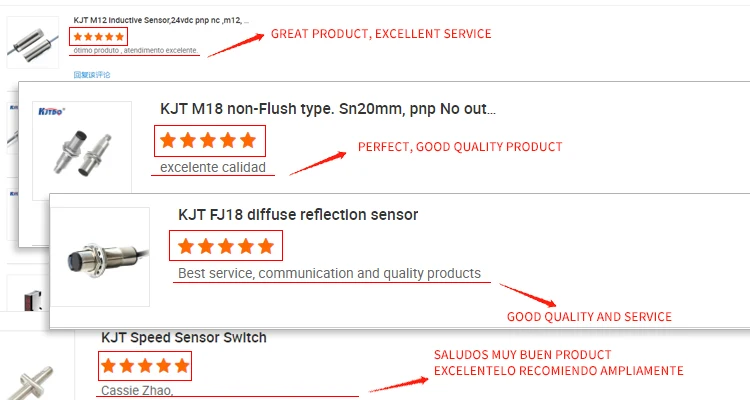
Task: Click the first star under M18 sensor
Action: 168,141
